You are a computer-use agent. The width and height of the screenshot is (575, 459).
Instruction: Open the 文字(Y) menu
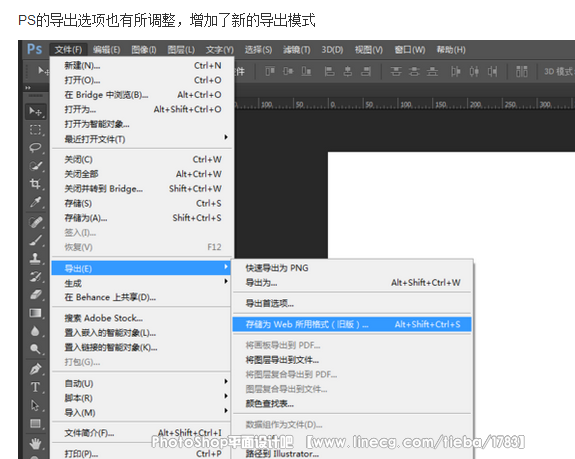pos(220,49)
